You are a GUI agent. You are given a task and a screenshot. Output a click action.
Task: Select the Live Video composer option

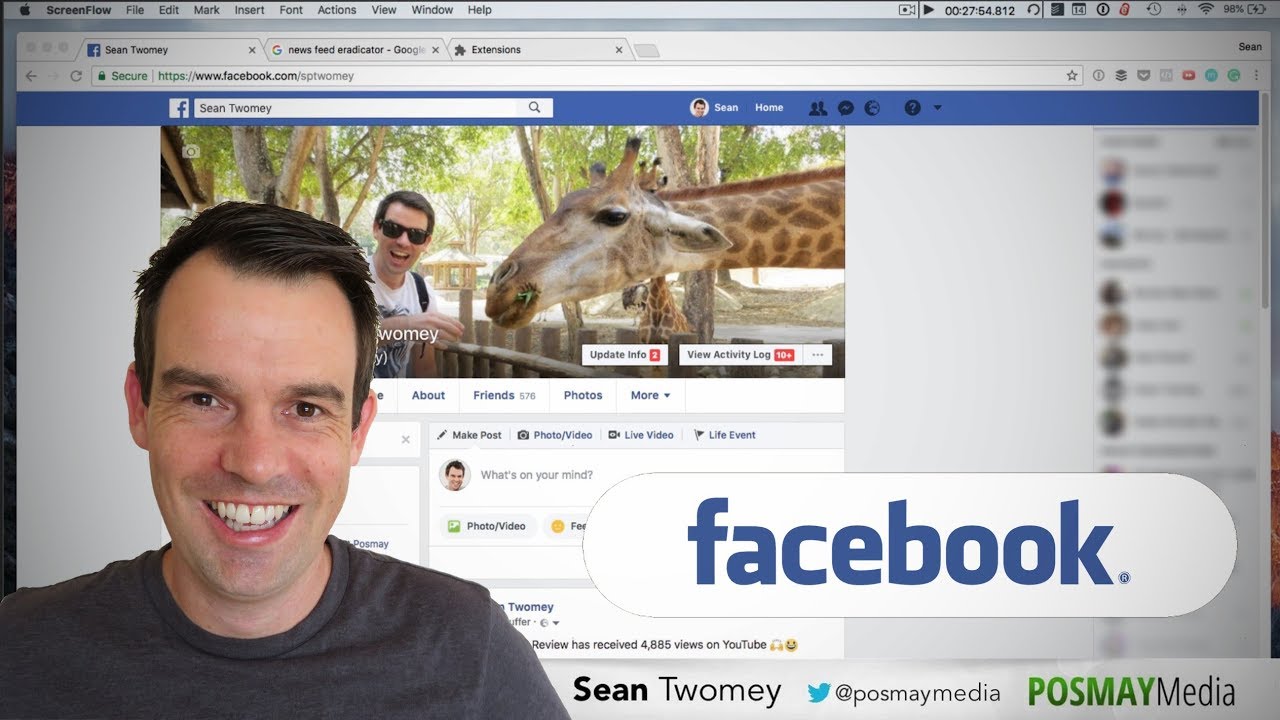pyautogui.click(x=641, y=435)
